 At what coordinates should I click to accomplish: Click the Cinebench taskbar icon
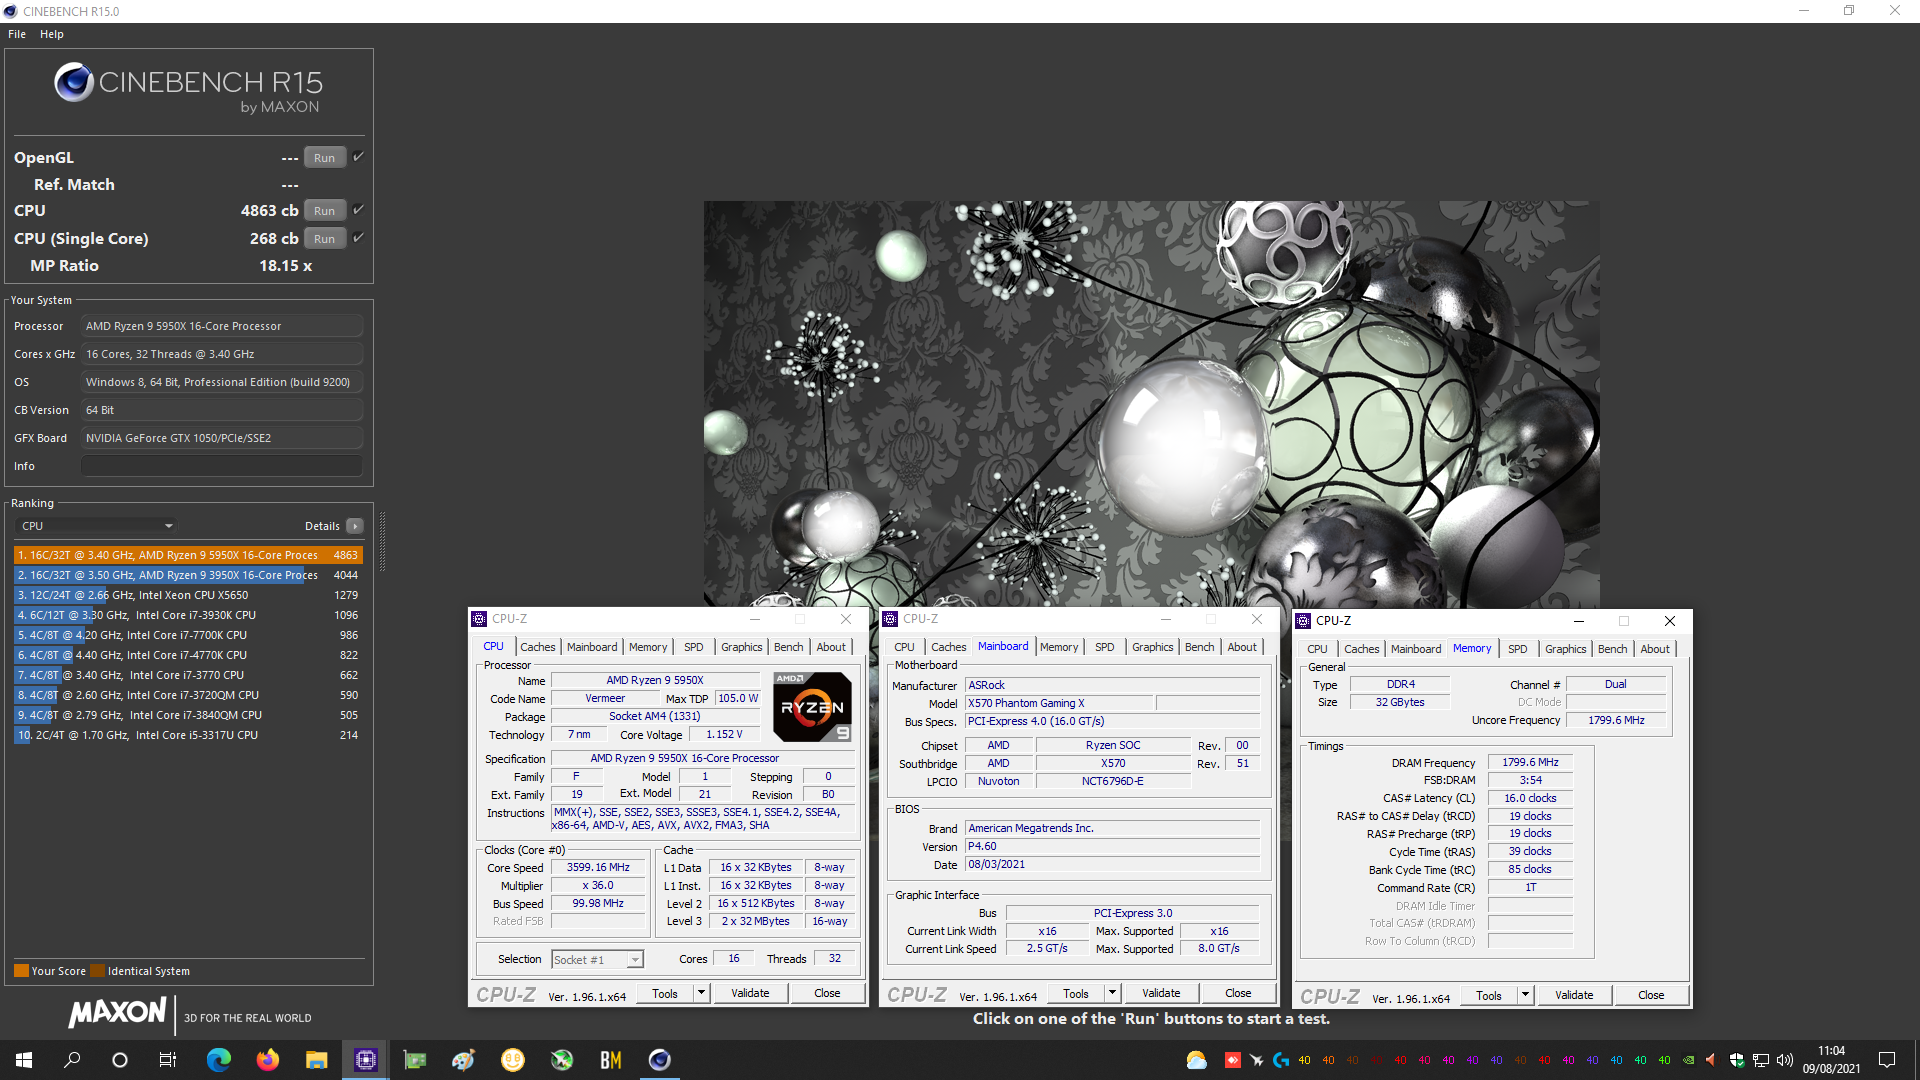pyautogui.click(x=659, y=1060)
